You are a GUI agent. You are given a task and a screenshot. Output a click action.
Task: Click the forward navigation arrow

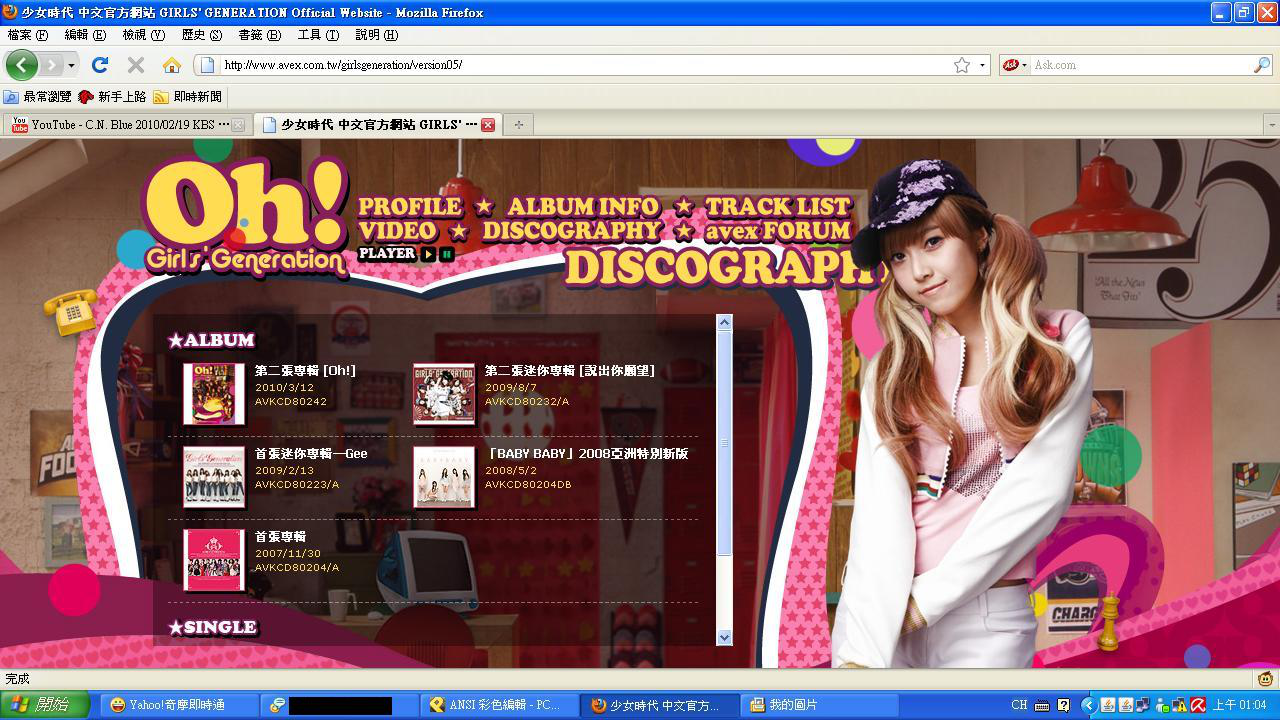tap(50, 65)
